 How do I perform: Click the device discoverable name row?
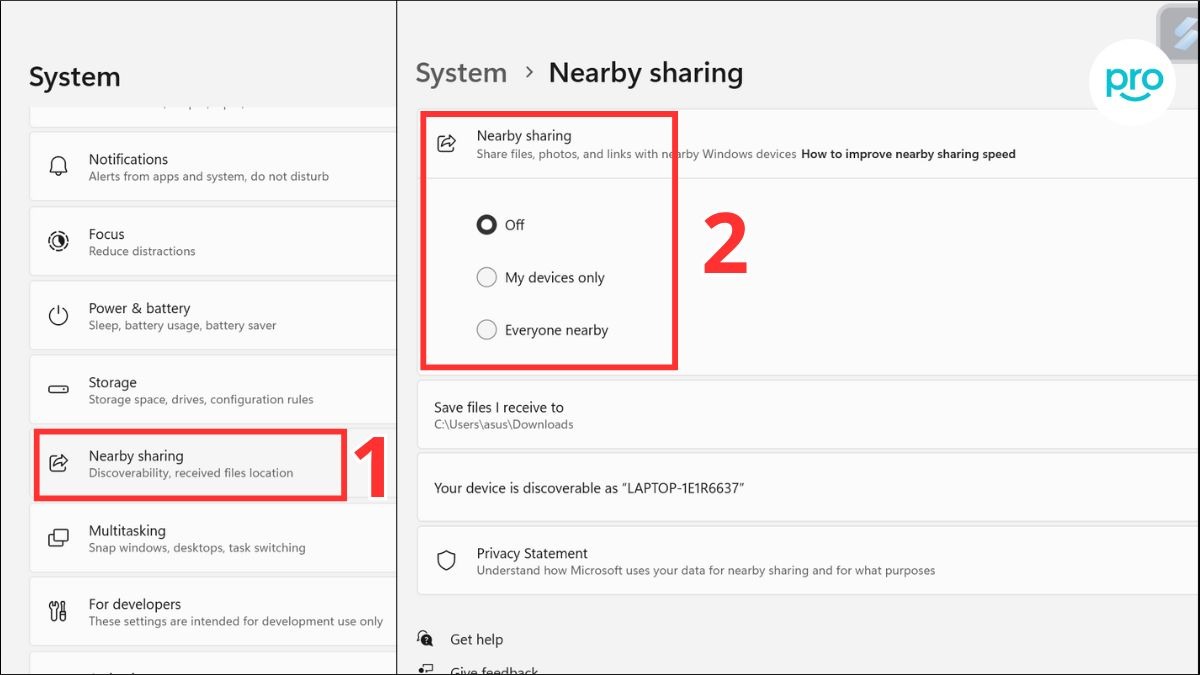click(808, 488)
